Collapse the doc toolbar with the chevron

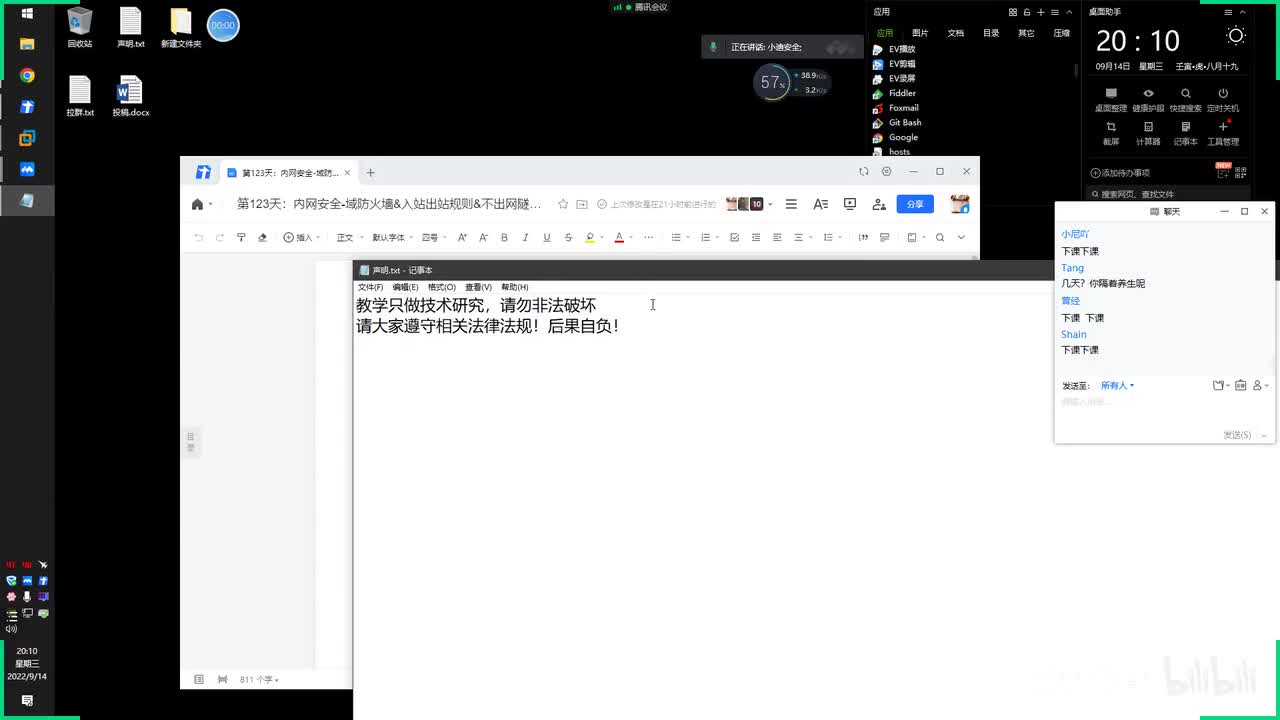pos(961,237)
